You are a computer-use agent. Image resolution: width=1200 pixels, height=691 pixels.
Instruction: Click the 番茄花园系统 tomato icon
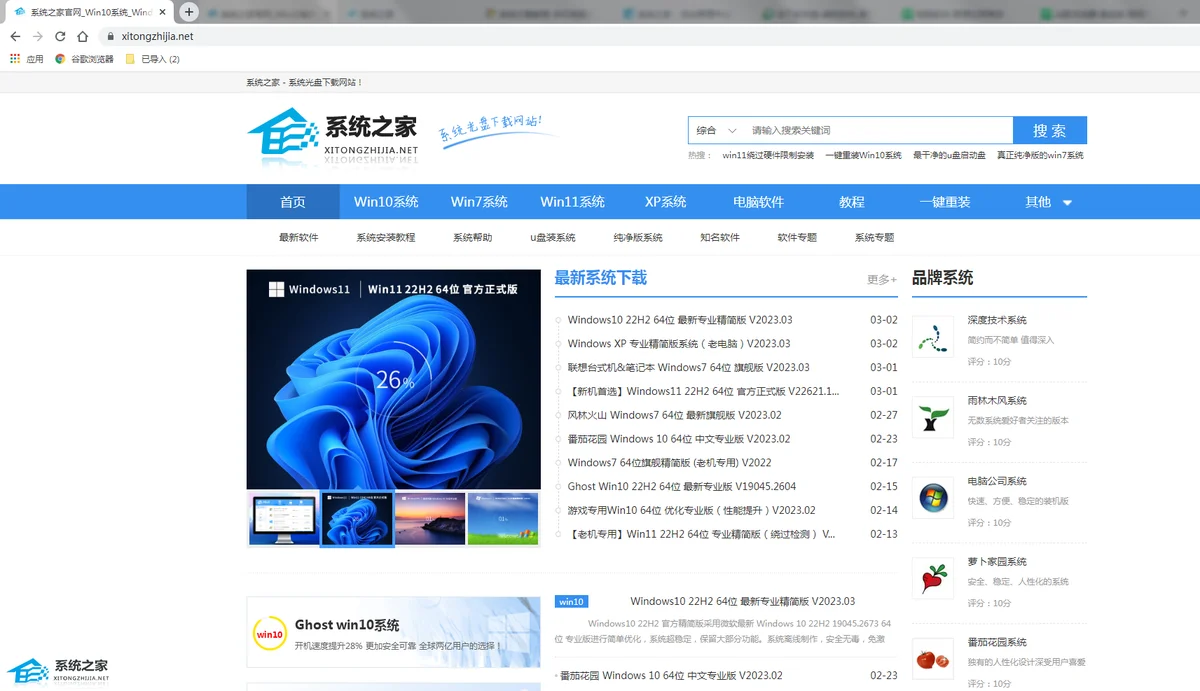933,660
